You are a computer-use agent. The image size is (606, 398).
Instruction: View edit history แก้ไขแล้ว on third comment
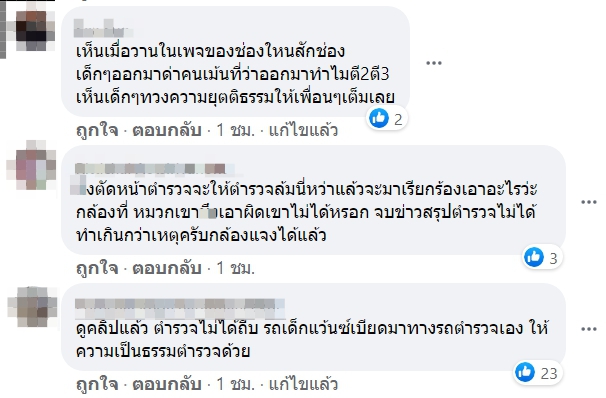point(303,384)
